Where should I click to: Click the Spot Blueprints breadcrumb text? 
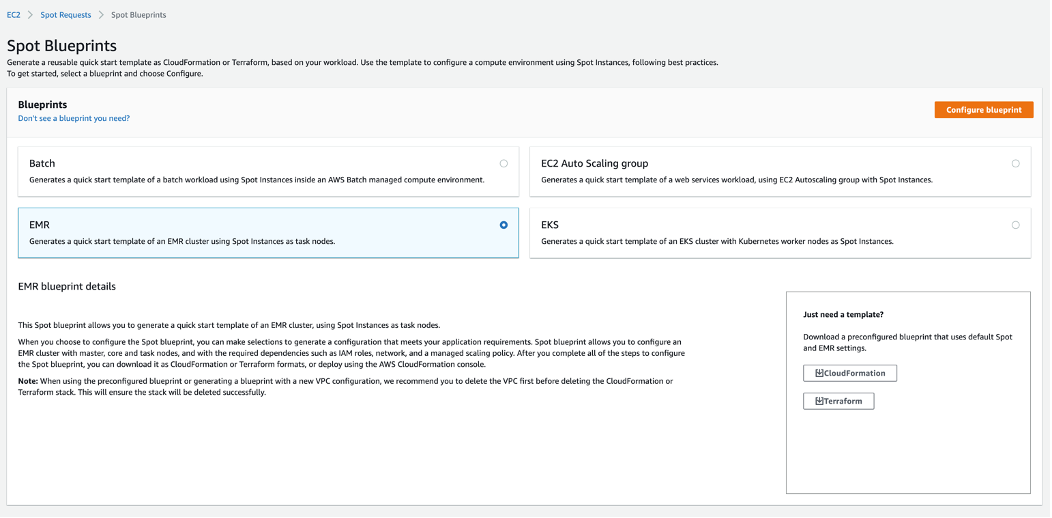pyautogui.click(x=139, y=15)
